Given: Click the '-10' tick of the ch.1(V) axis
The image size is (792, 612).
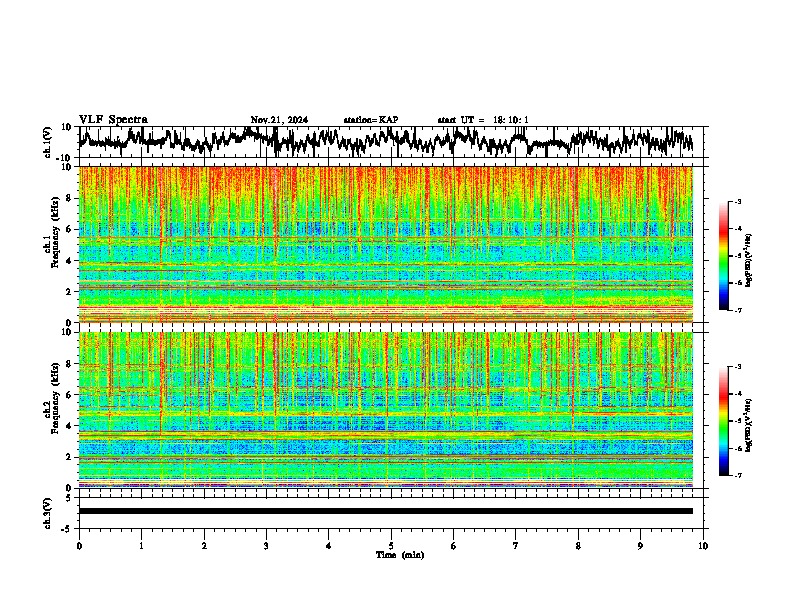Looking at the screenshot, I should point(65,158).
